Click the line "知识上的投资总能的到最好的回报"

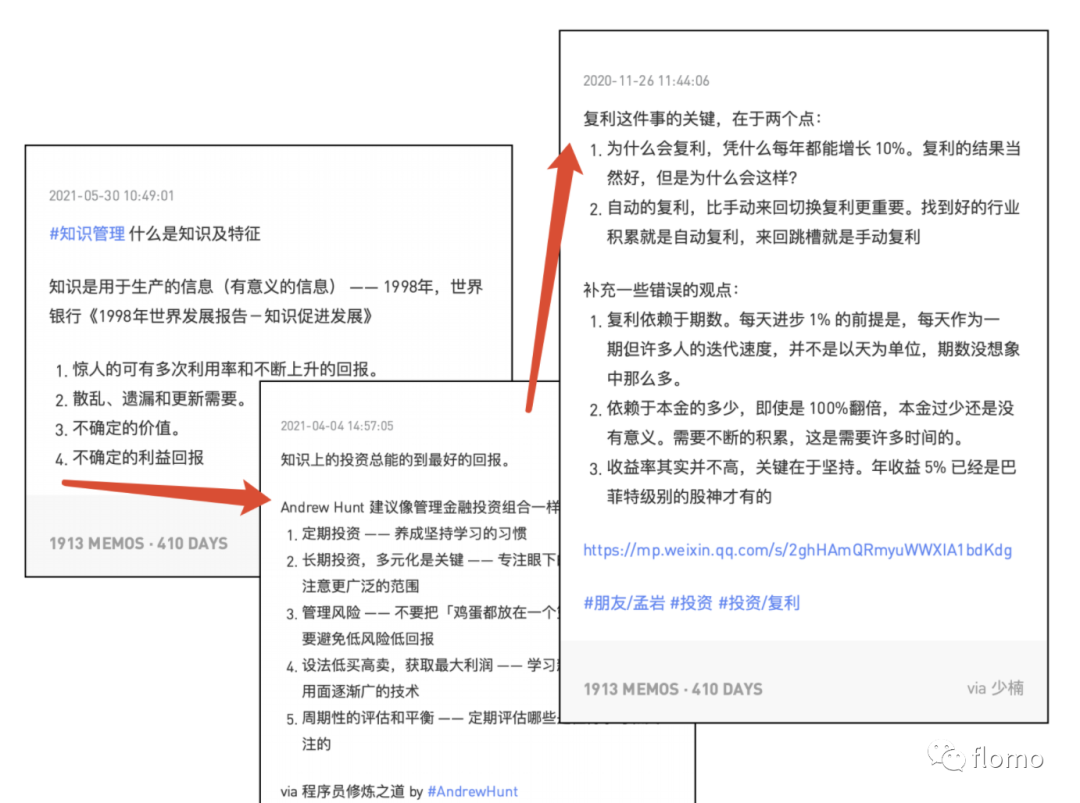(x=395, y=460)
